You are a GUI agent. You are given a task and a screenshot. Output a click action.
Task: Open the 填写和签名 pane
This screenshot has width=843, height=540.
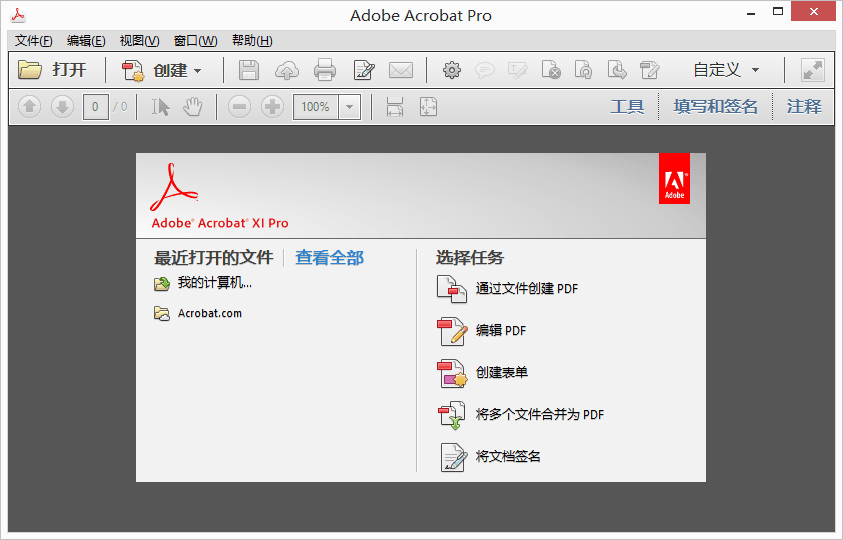pyautogui.click(x=716, y=106)
